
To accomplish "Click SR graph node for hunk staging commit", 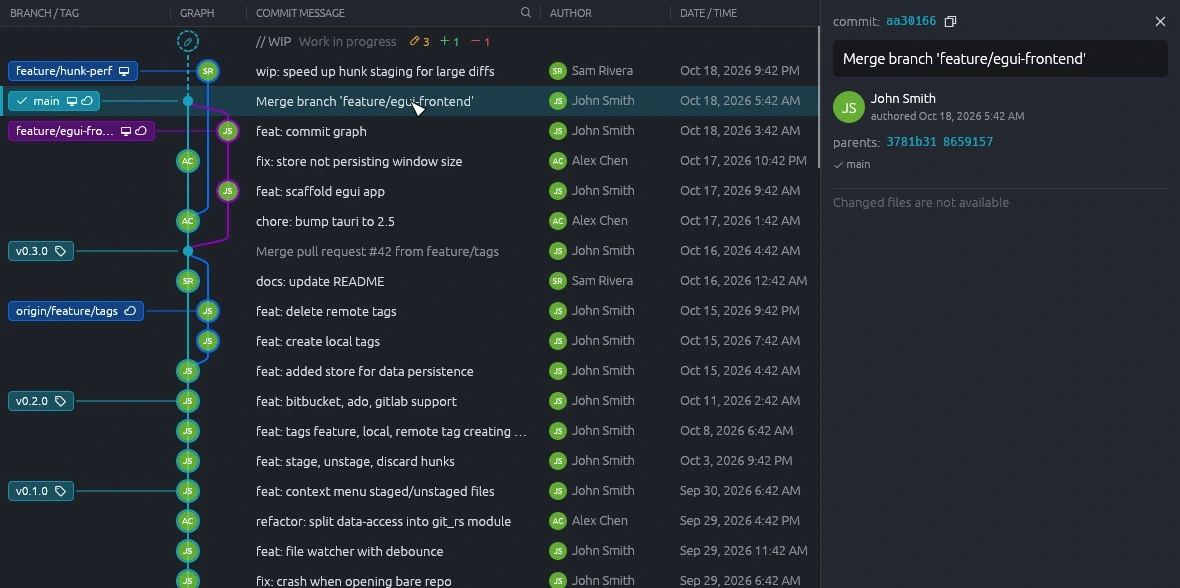I will 208,72.
